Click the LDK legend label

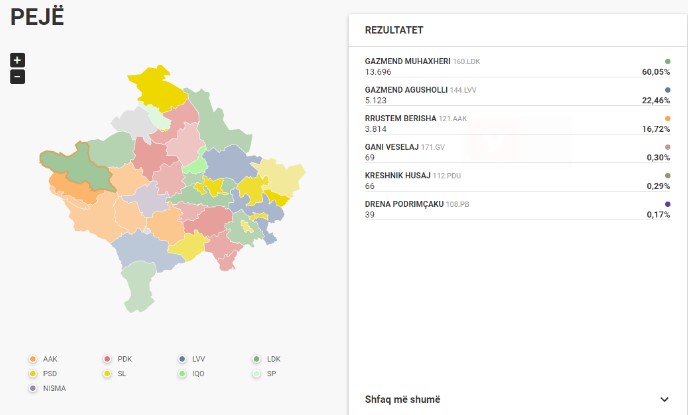click(274, 359)
